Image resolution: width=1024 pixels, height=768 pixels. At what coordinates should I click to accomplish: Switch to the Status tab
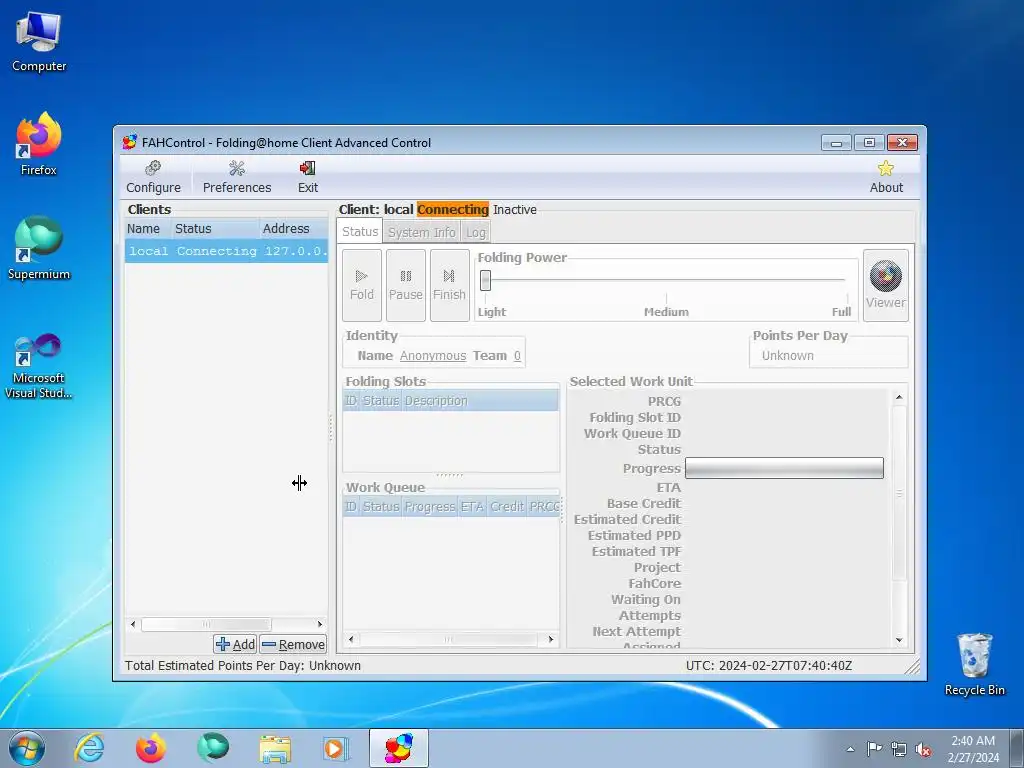[x=360, y=232]
